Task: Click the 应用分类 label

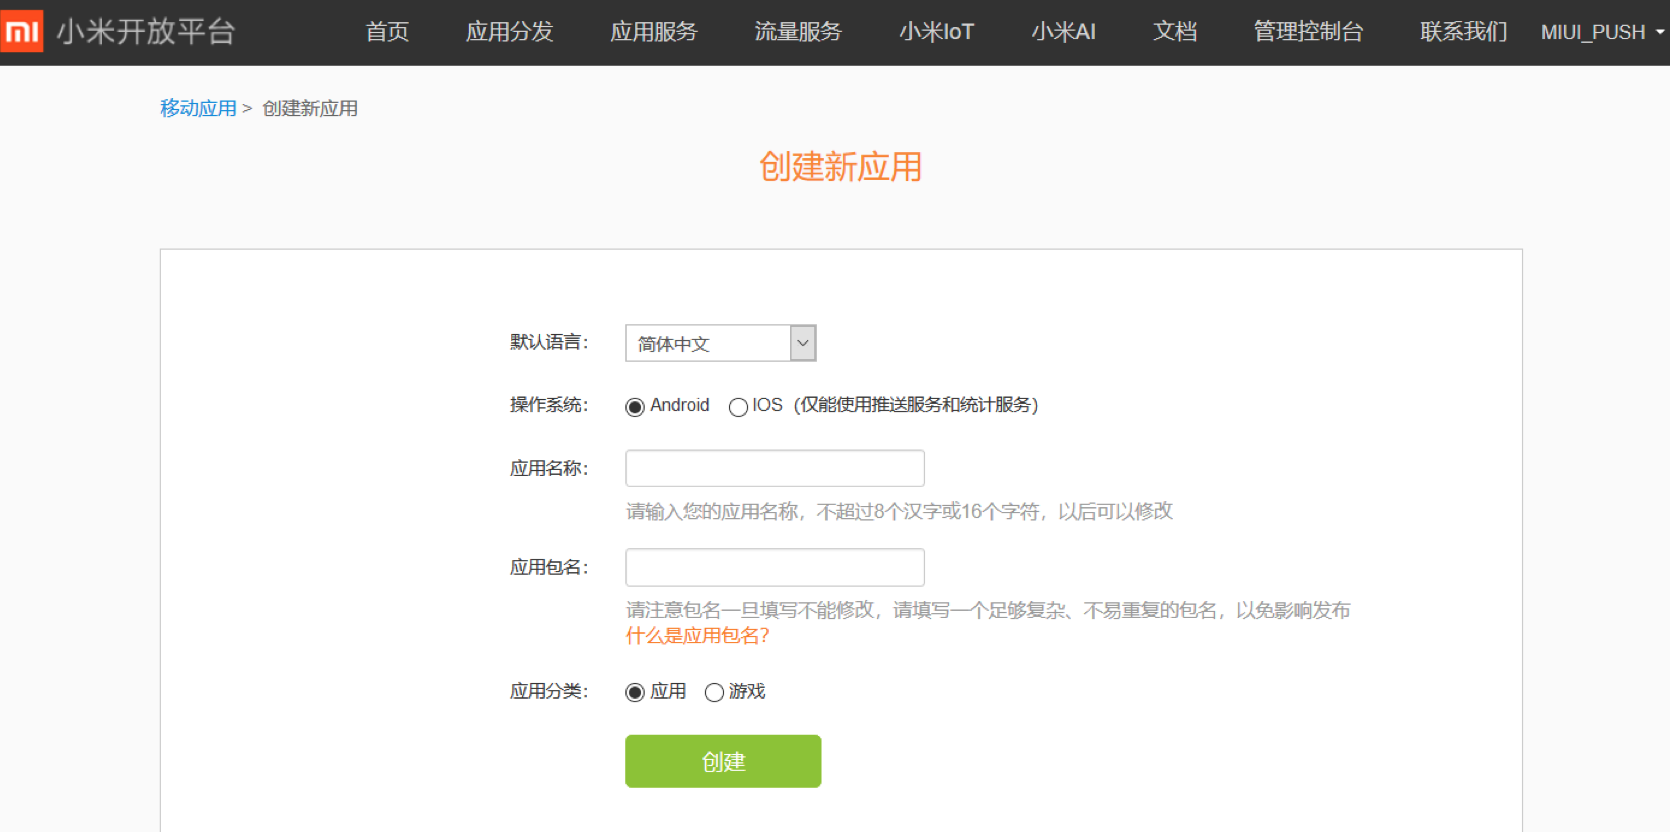Action: coord(549,691)
